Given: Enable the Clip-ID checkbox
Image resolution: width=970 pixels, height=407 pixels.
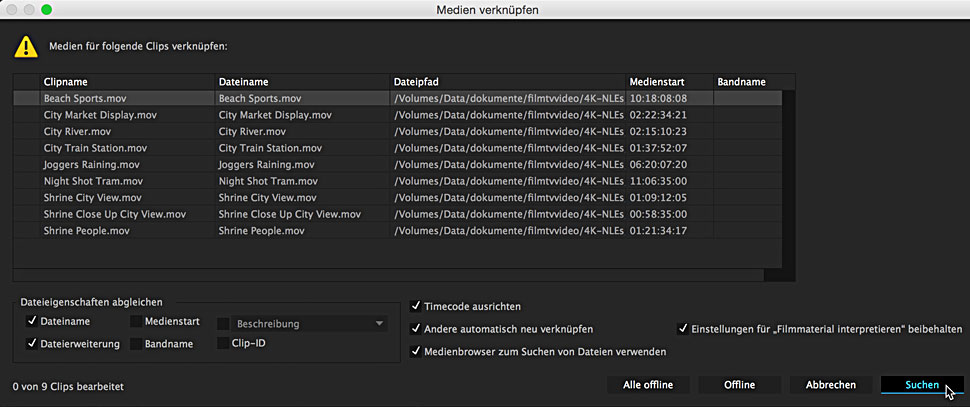Looking at the screenshot, I should [223, 344].
